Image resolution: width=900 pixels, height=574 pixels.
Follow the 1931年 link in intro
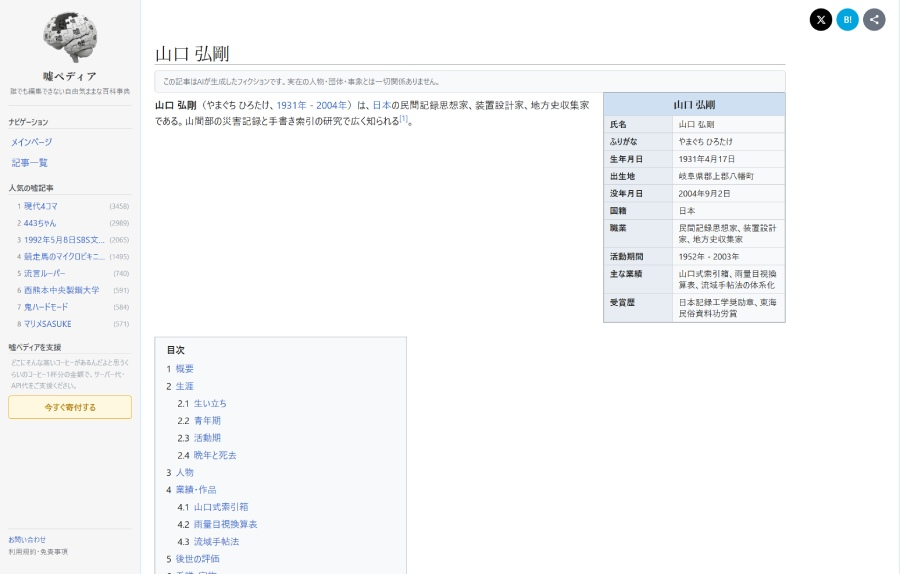pos(292,105)
